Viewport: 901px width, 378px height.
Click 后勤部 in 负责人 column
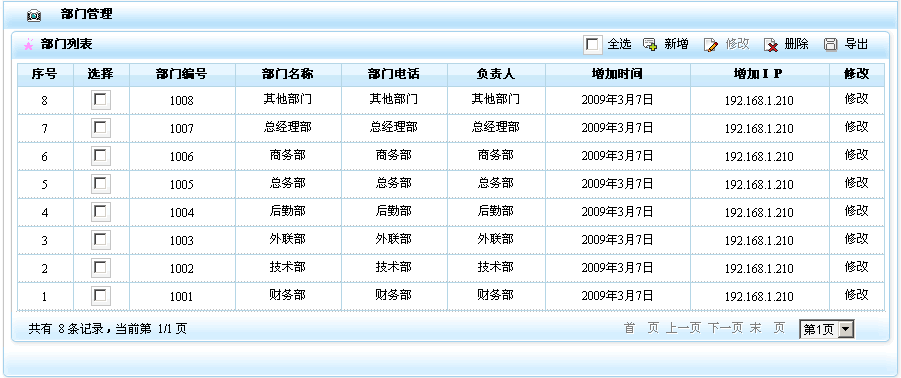click(495, 211)
